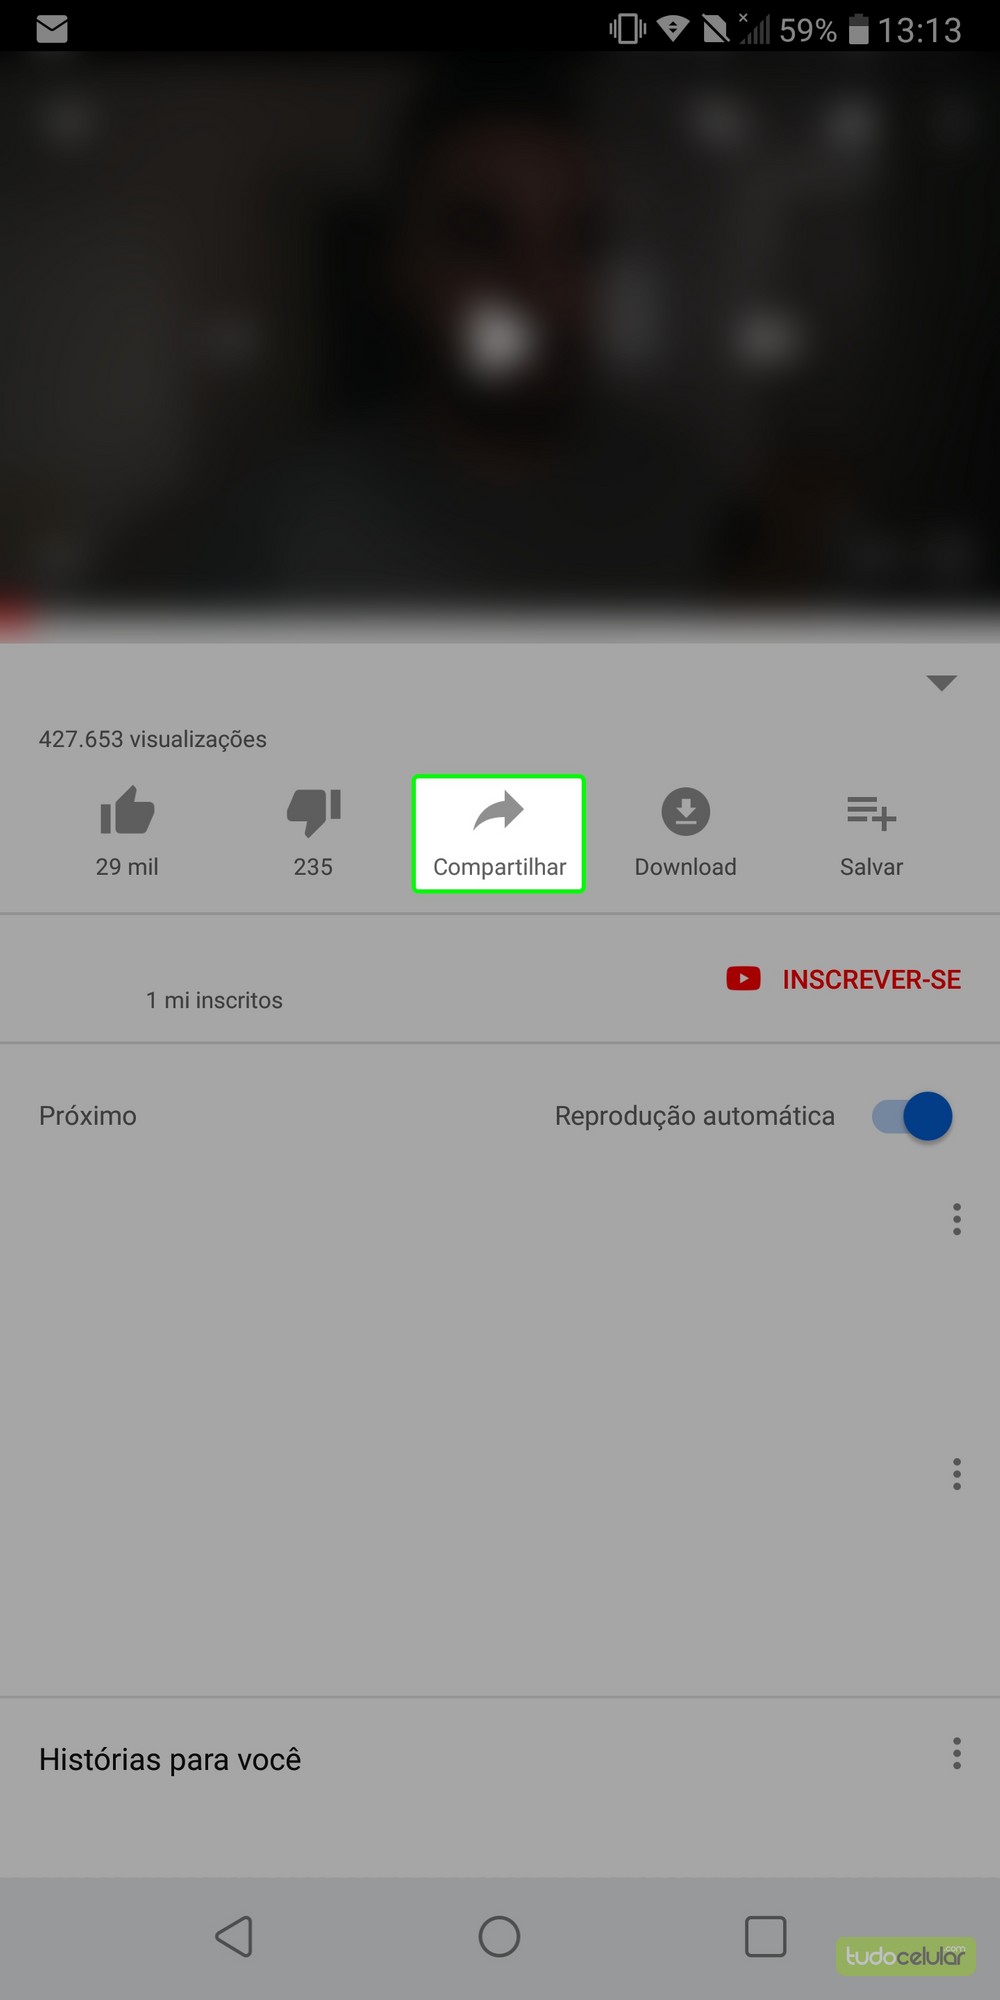Tap the Compartilhar share arrow
Screen dimensions: 1000x2000
(x=498, y=811)
